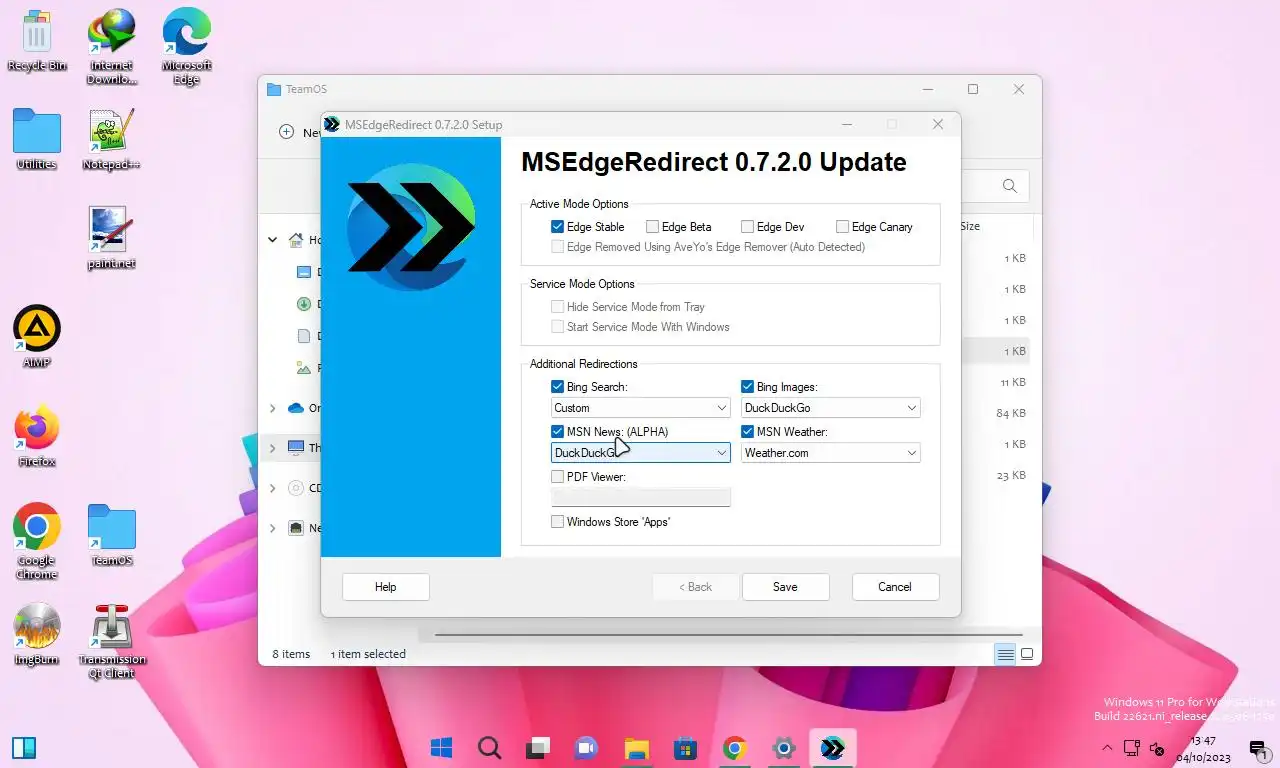Open Bing Search engine dropdown showing Custom

[x=641, y=408]
